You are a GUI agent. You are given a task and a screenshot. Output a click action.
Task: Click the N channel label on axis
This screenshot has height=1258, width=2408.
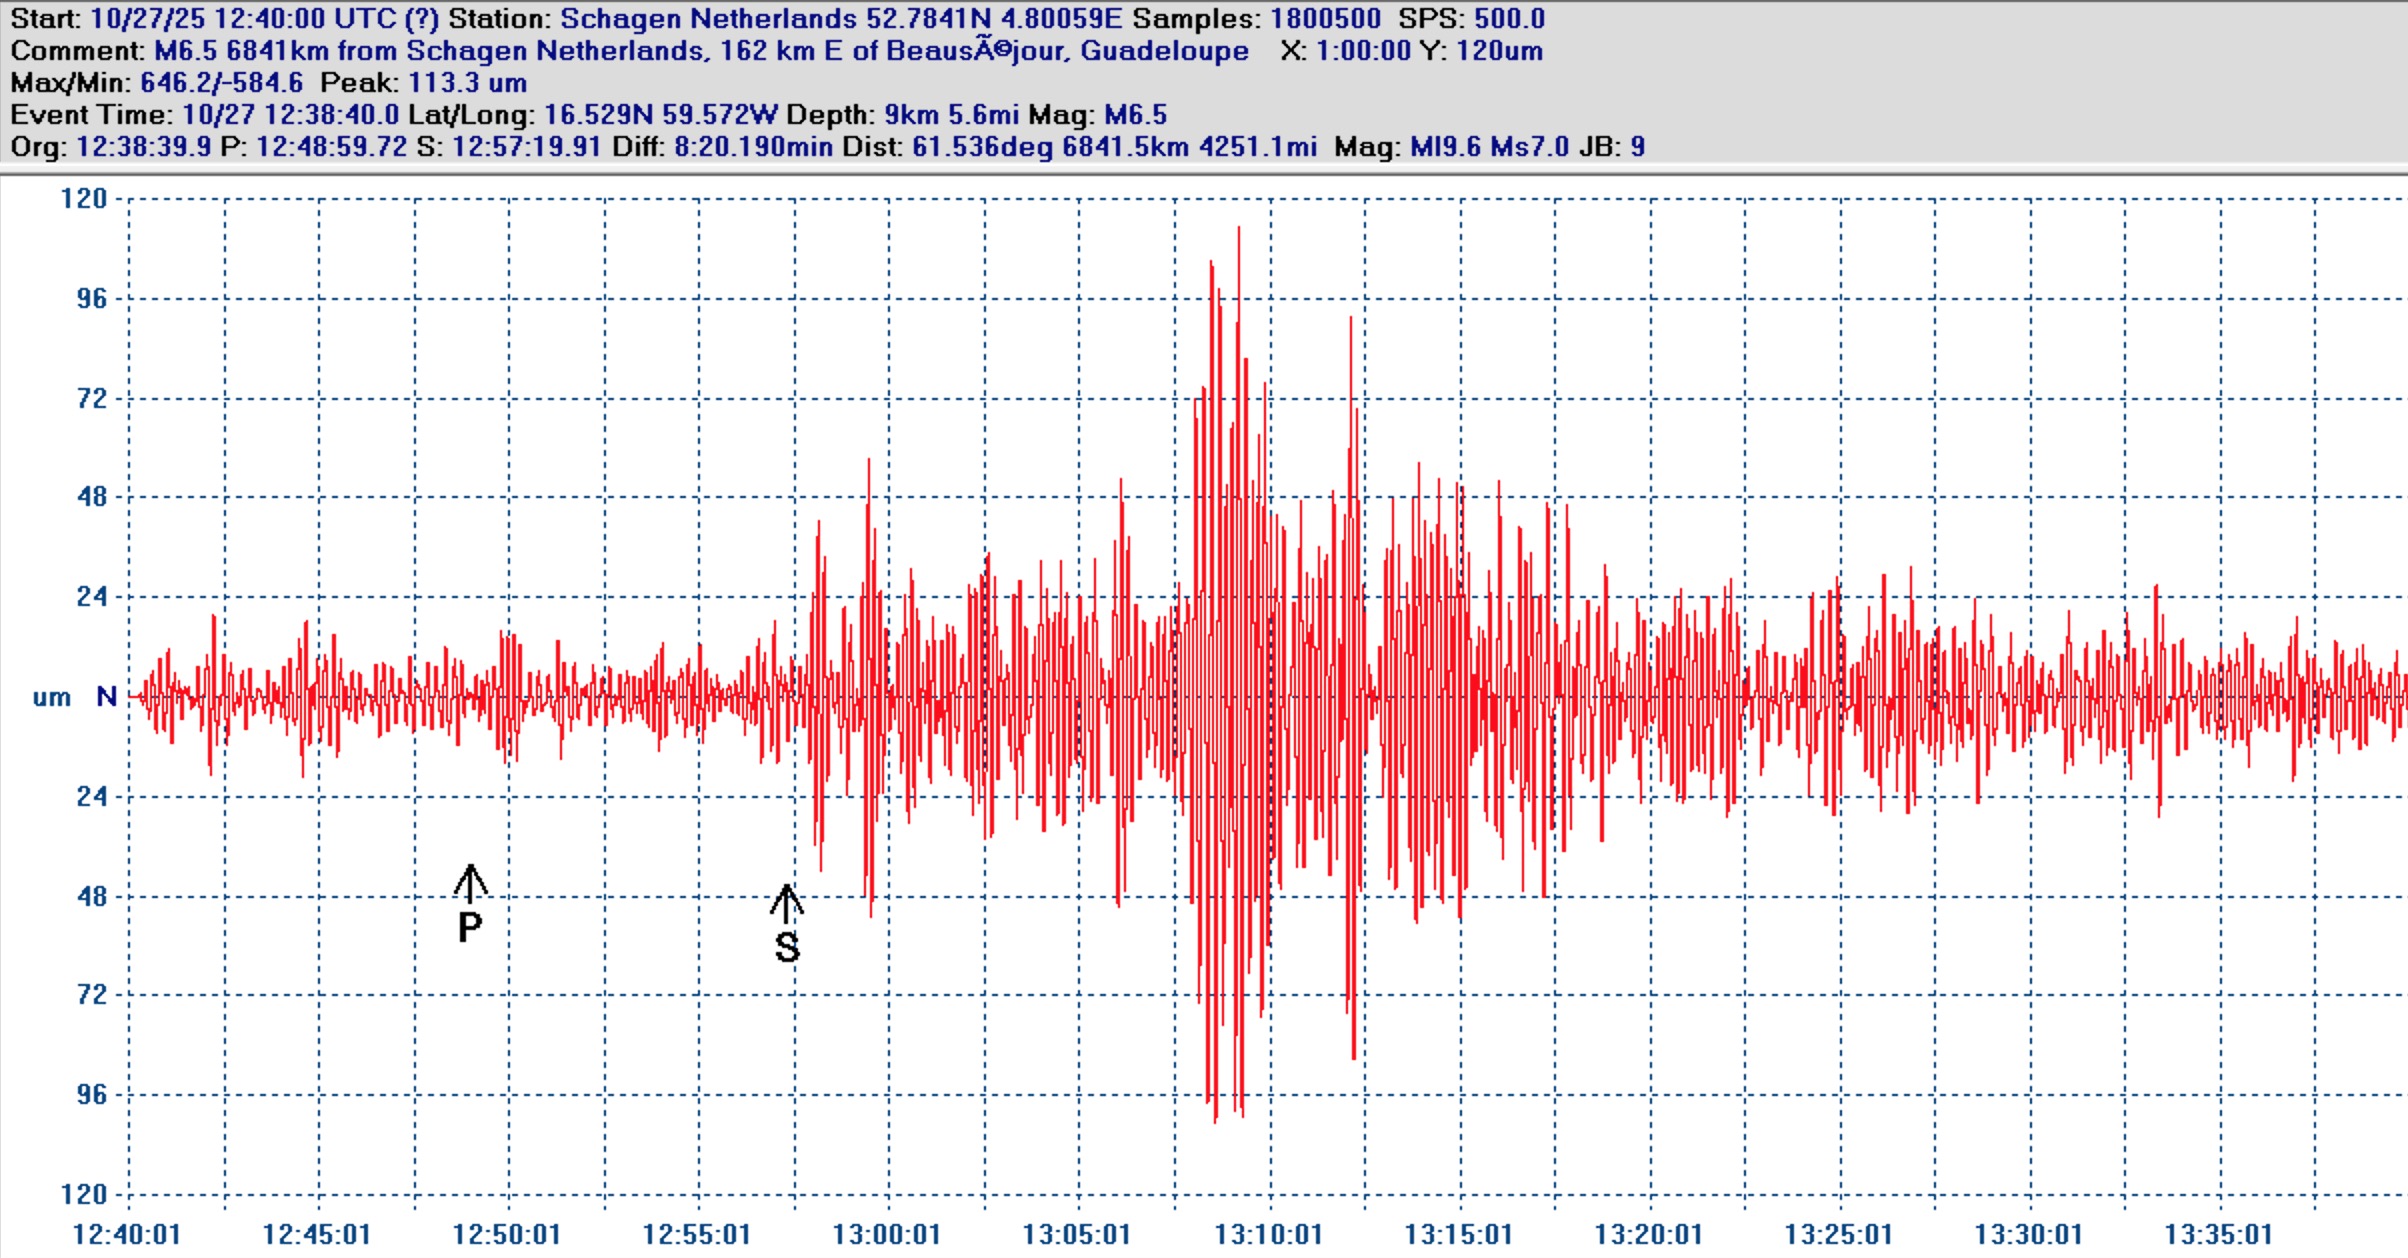click(x=106, y=697)
